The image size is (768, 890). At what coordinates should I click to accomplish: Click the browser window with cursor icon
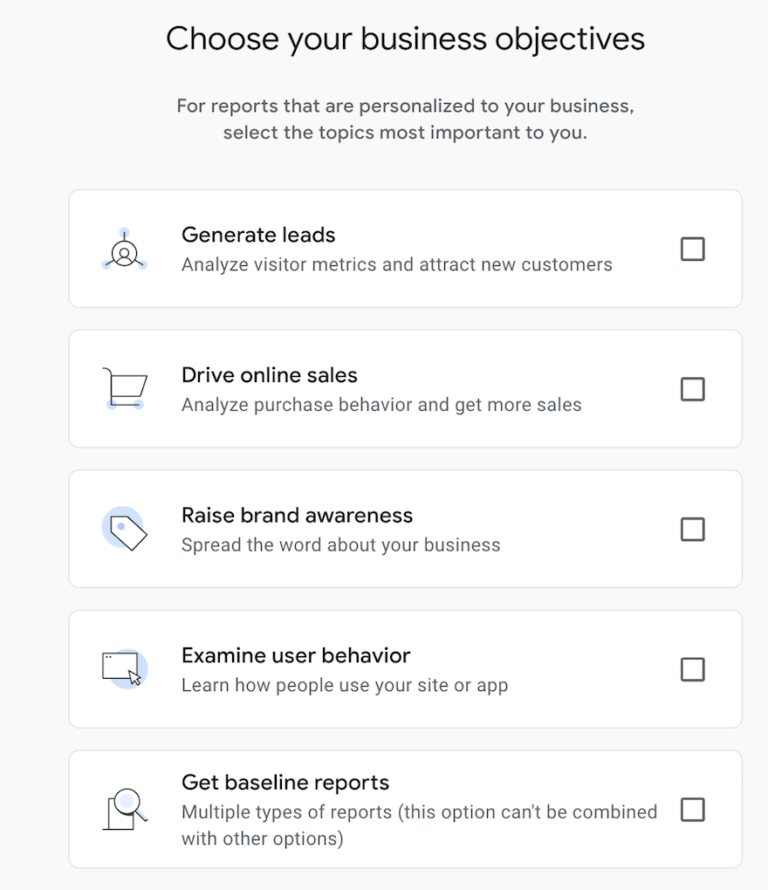122,668
